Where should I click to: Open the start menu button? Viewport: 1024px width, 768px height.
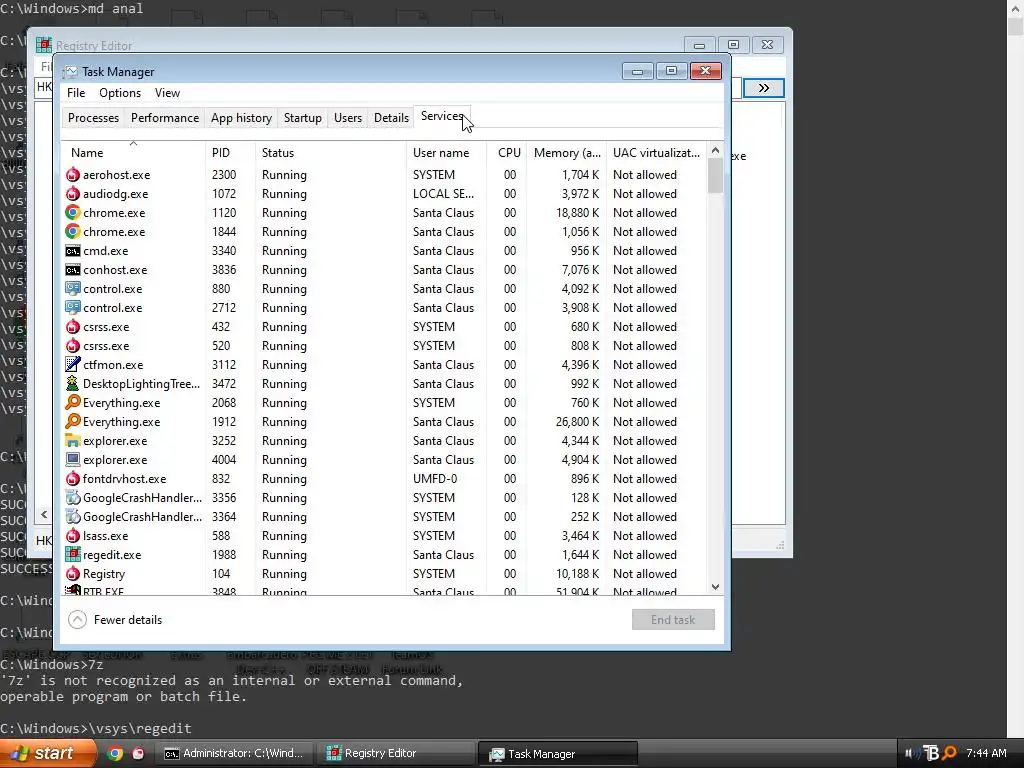coord(46,753)
